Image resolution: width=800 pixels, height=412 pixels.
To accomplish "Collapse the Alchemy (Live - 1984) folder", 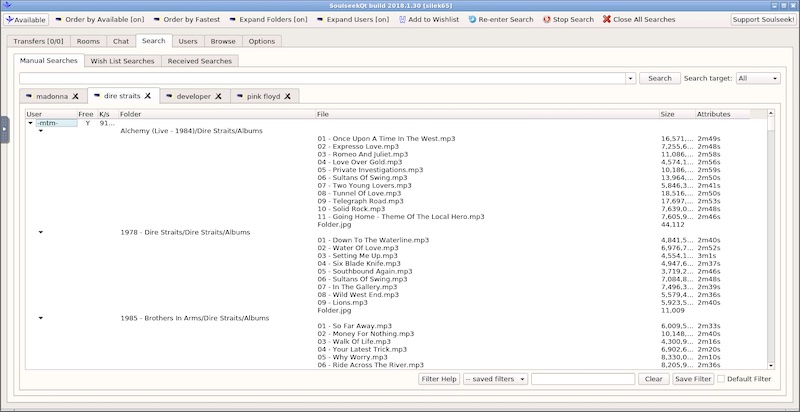I will pos(41,131).
